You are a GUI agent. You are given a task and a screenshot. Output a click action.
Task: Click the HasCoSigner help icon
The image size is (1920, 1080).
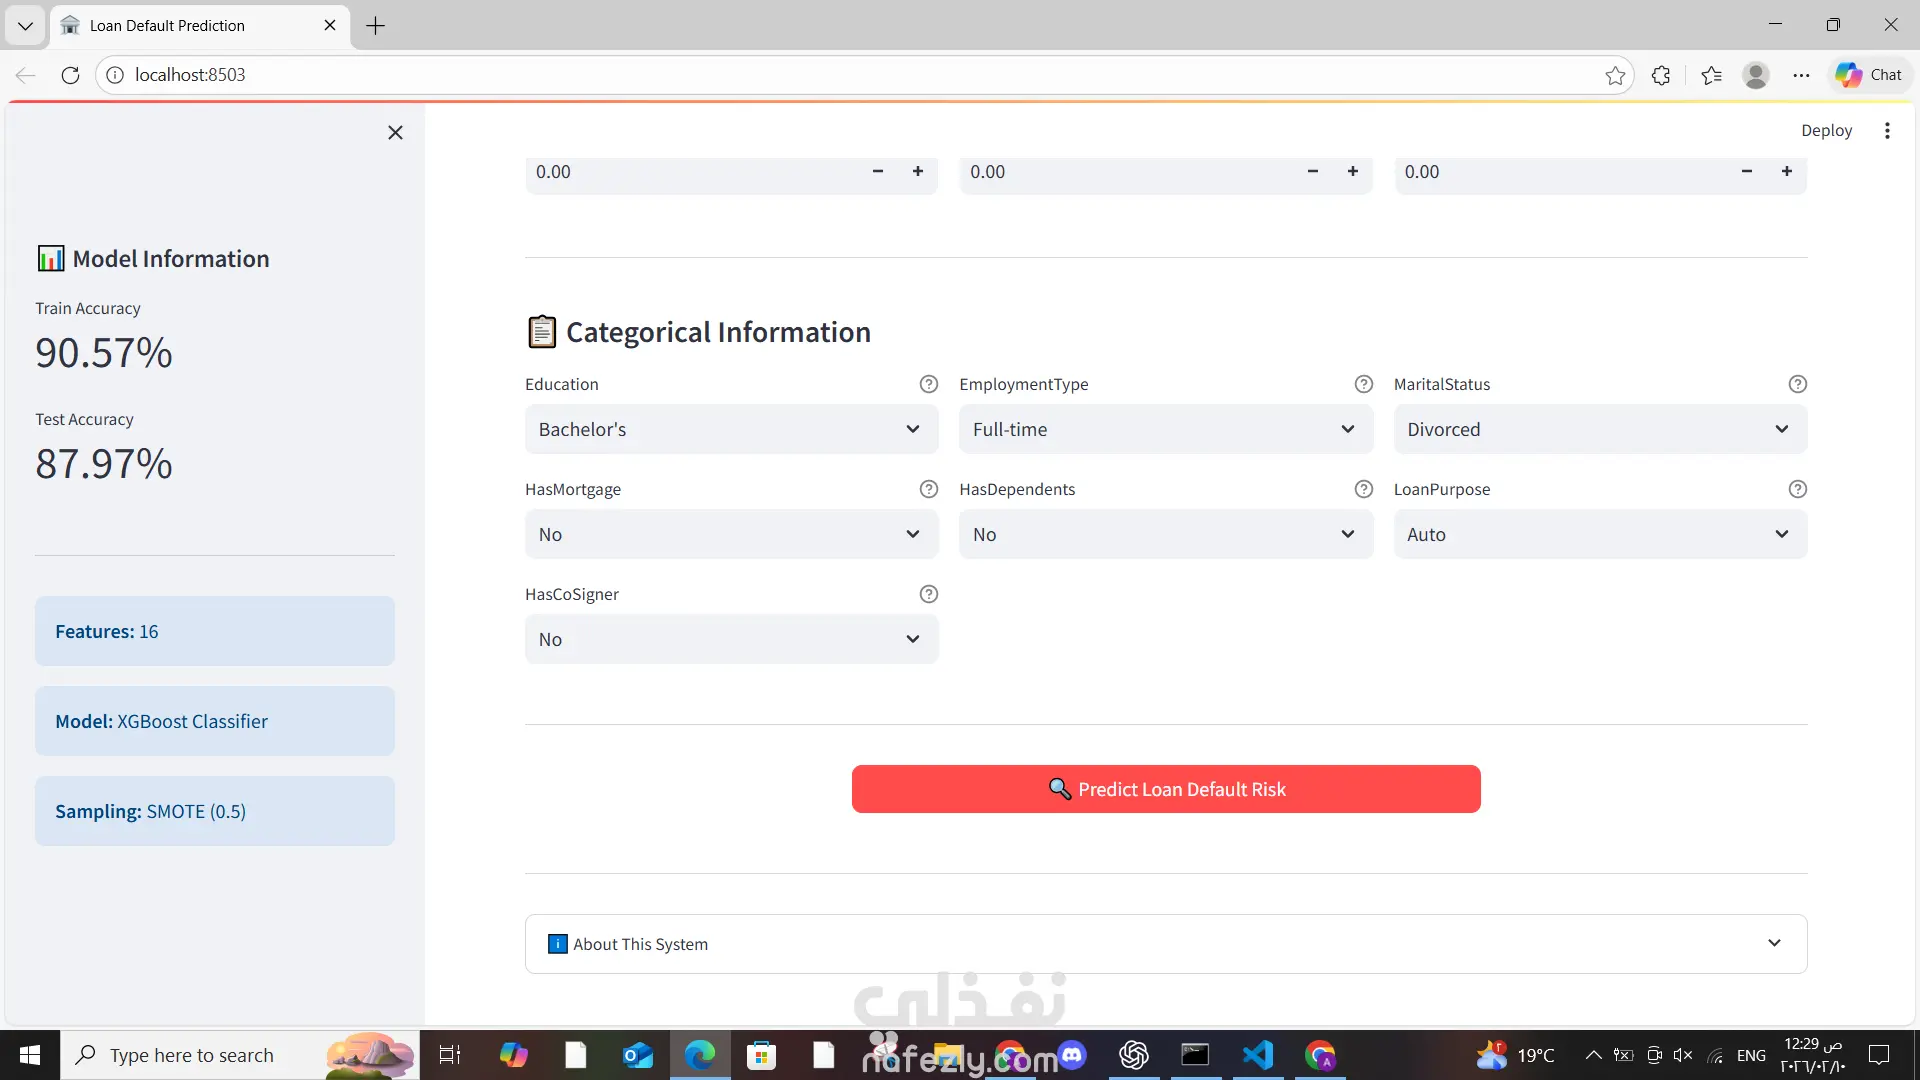tap(928, 594)
